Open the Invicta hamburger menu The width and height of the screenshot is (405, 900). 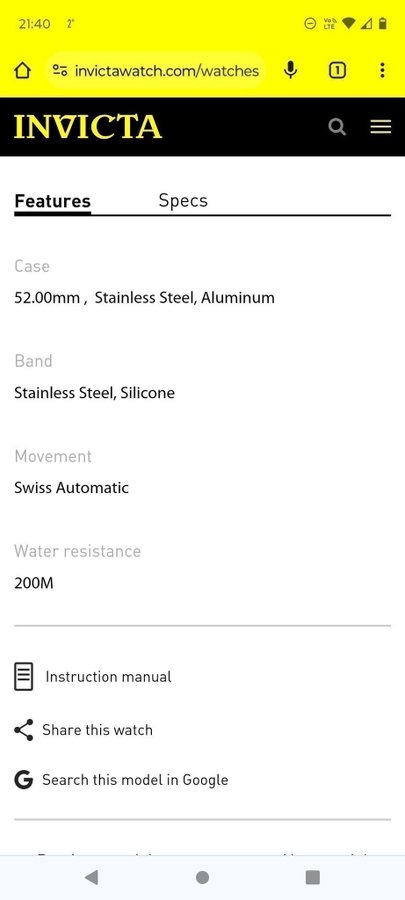[x=380, y=127]
